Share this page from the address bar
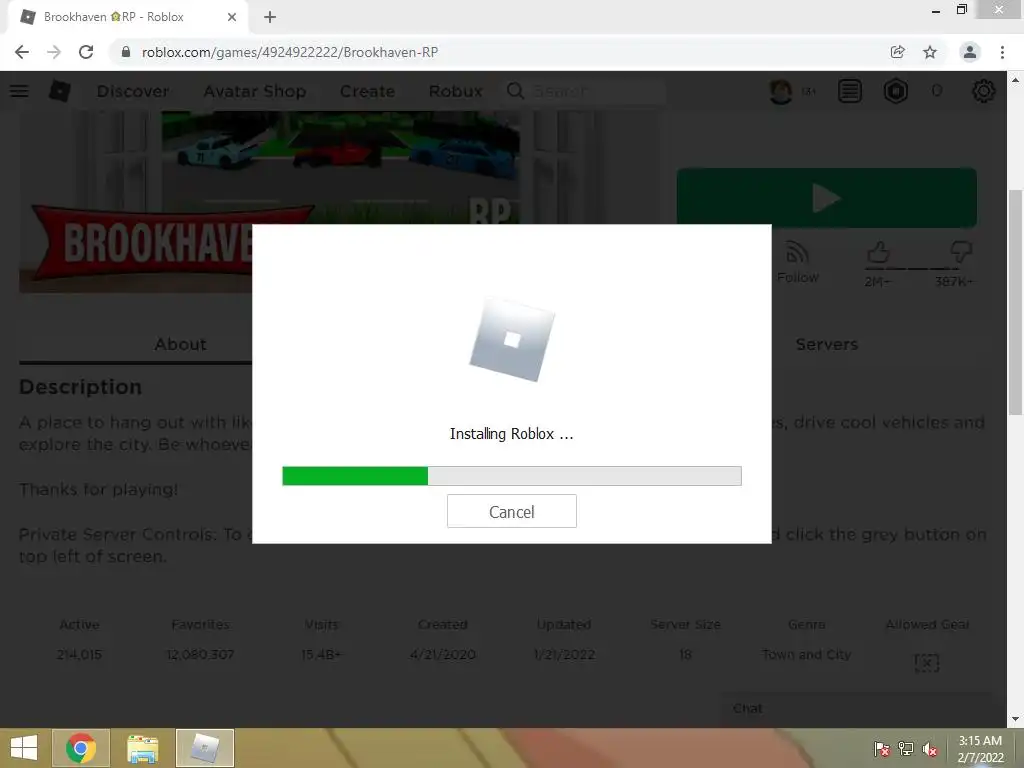 [x=897, y=52]
